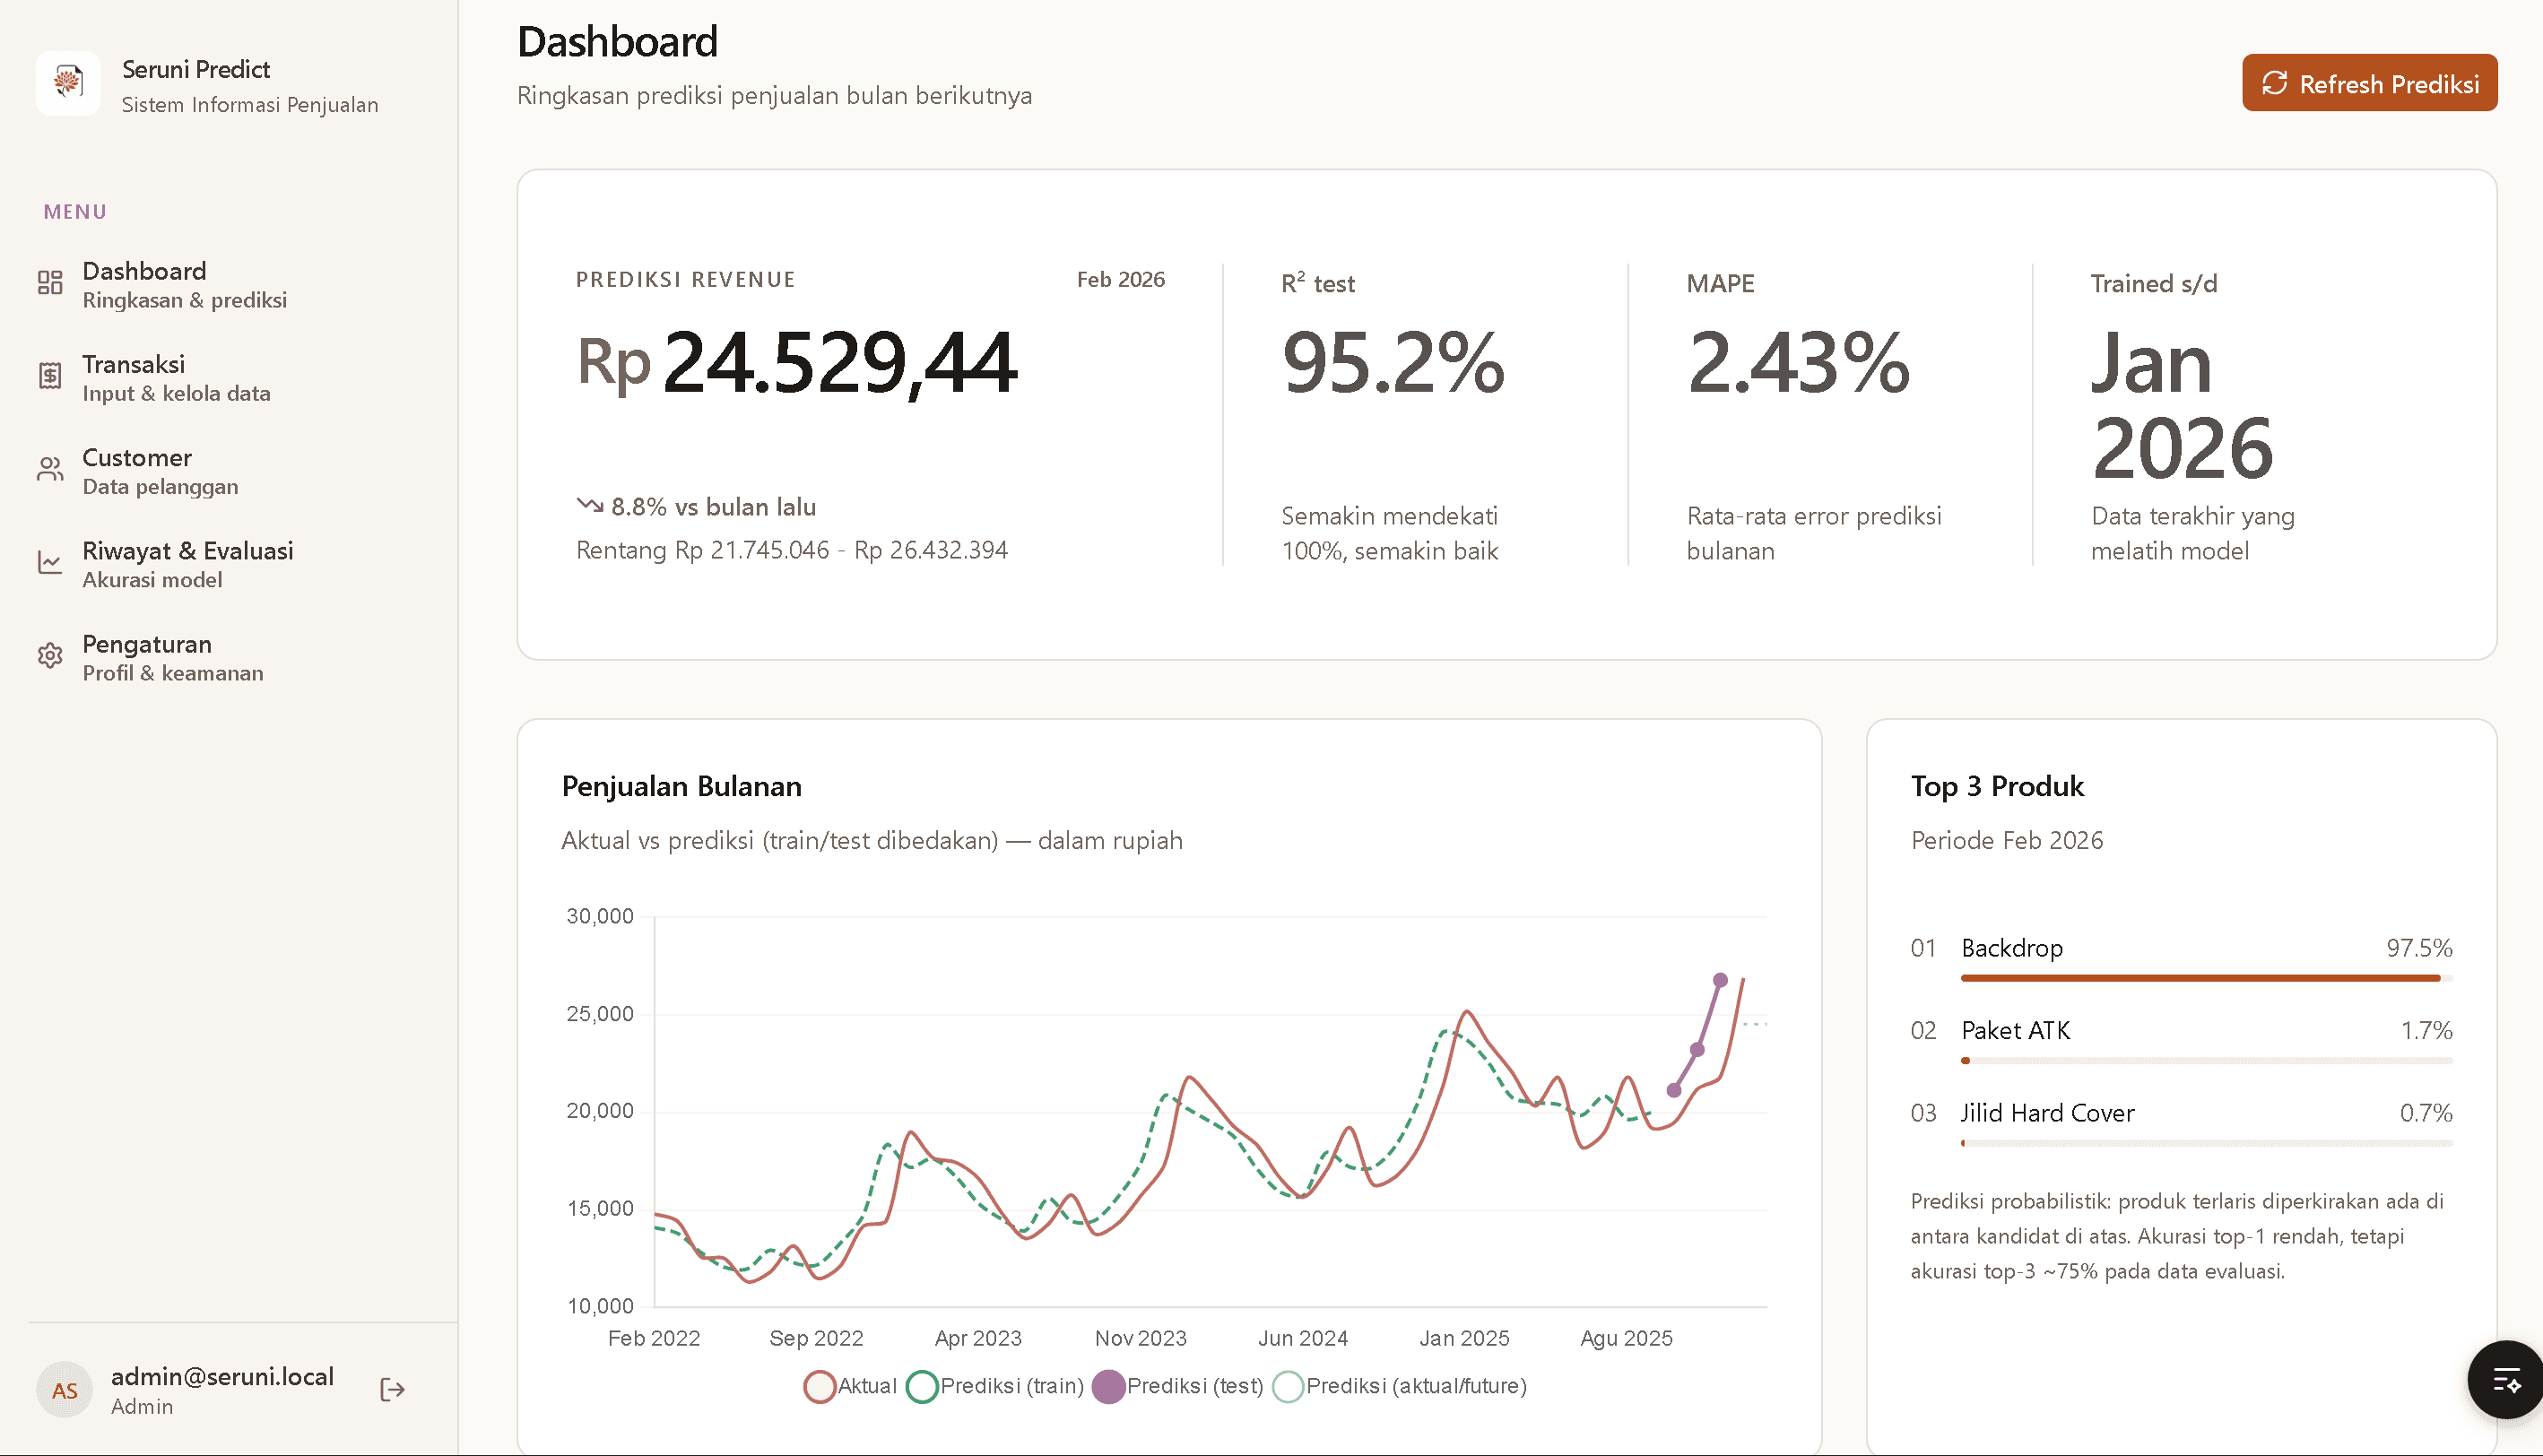Click the 97.5% percentage value
2543x1456 pixels.
(x=2419, y=947)
